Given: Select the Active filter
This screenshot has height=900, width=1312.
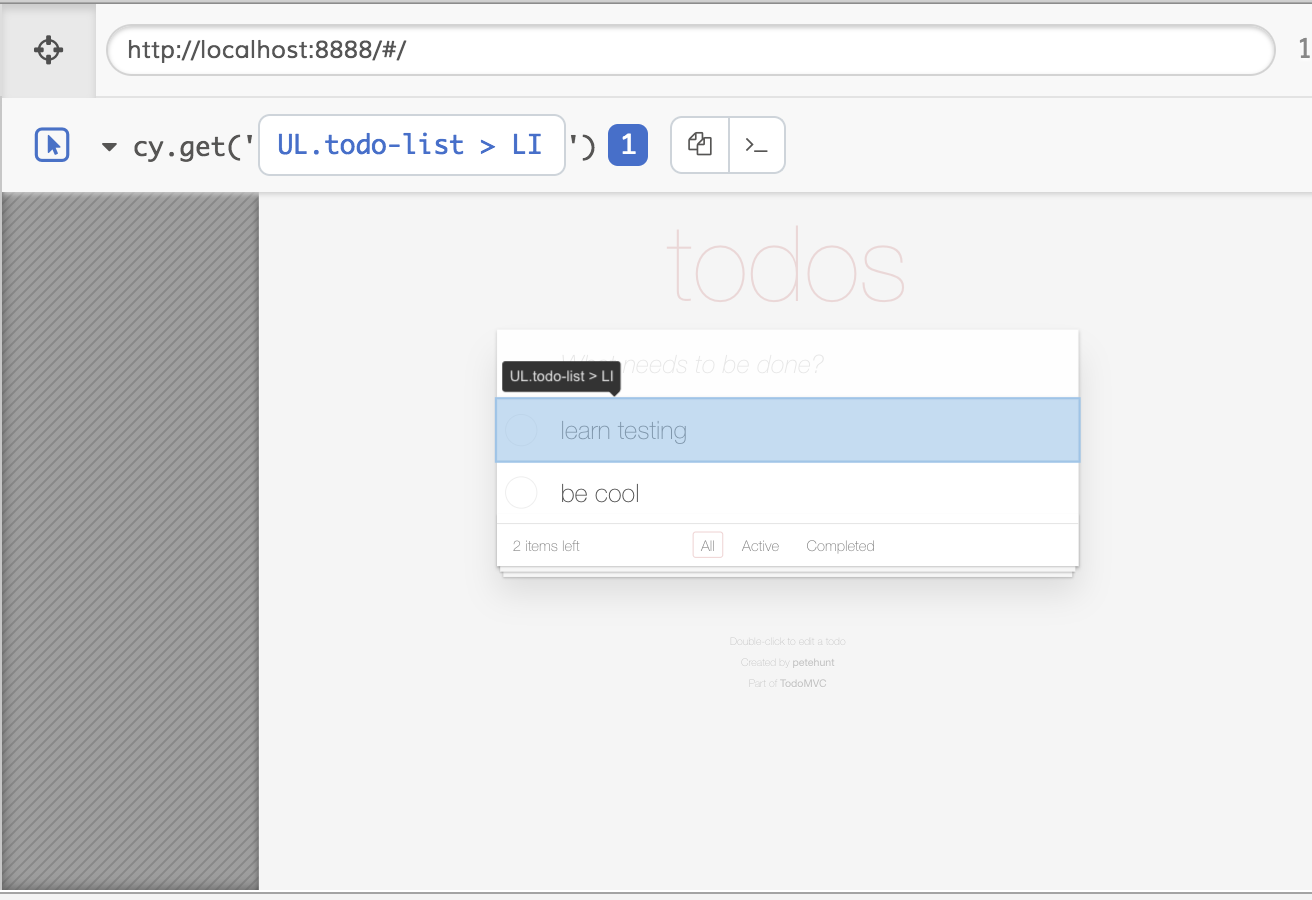Looking at the screenshot, I should tap(760, 546).
